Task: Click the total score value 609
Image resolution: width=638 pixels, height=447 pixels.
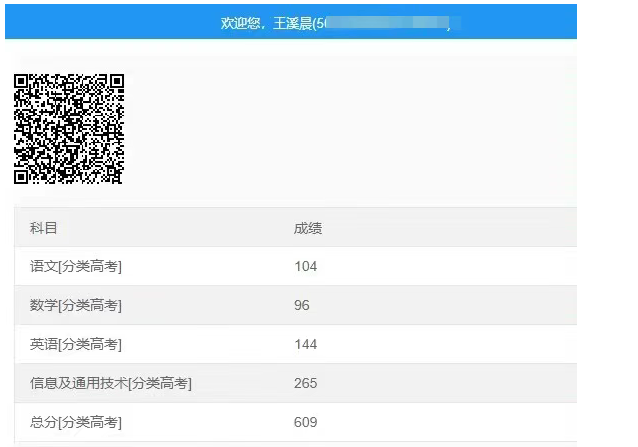Action: [x=305, y=422]
